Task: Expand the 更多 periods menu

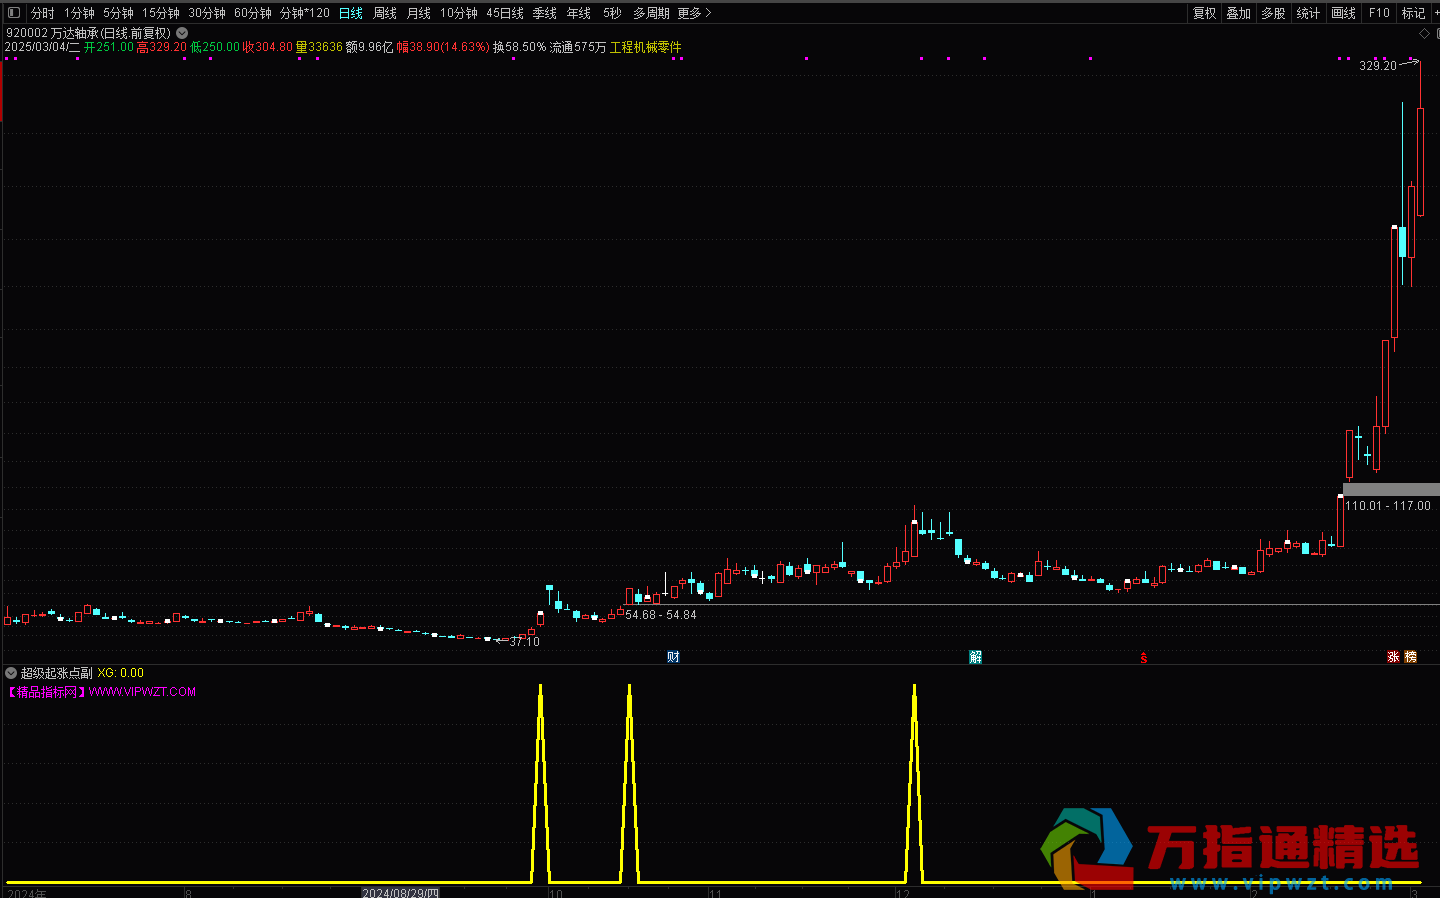Action: (694, 13)
